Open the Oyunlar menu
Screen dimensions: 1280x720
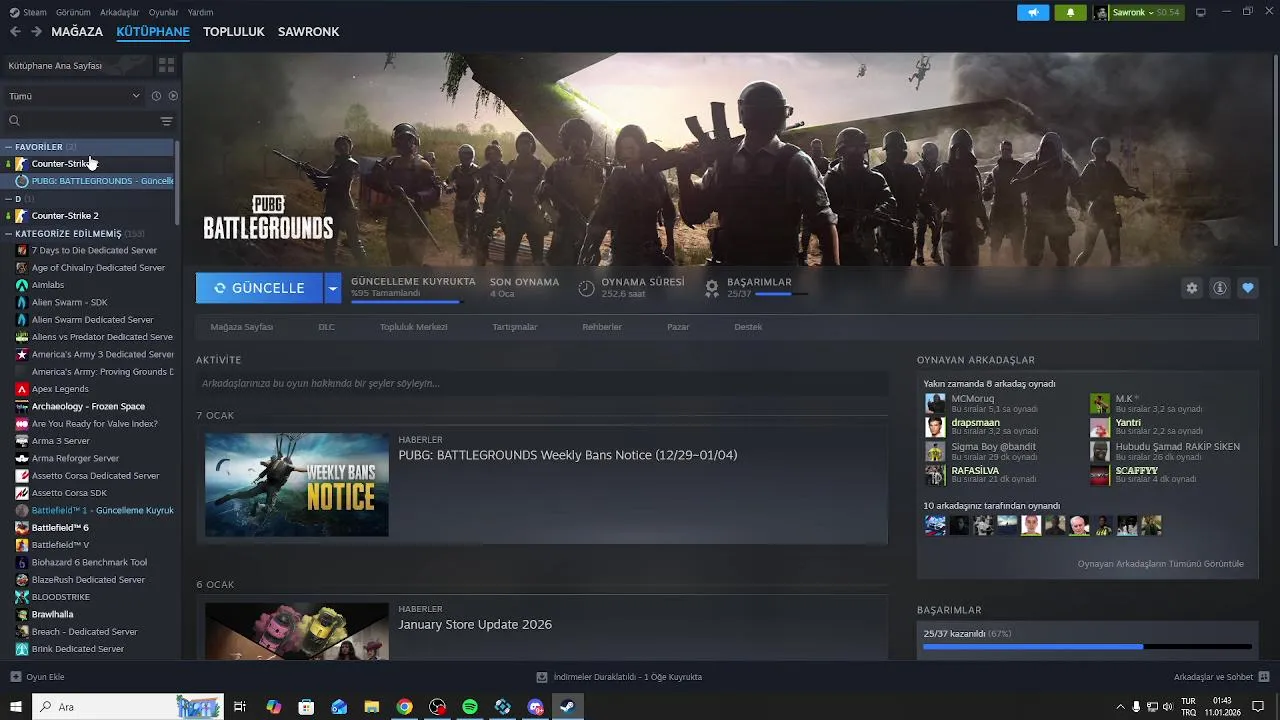164,12
